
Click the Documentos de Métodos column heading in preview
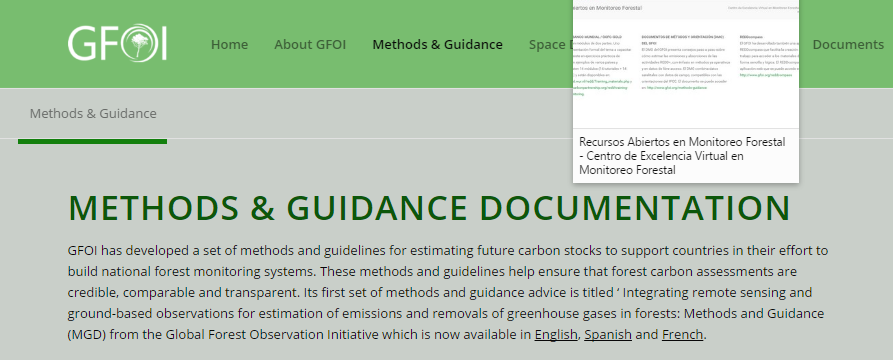[x=682, y=40]
